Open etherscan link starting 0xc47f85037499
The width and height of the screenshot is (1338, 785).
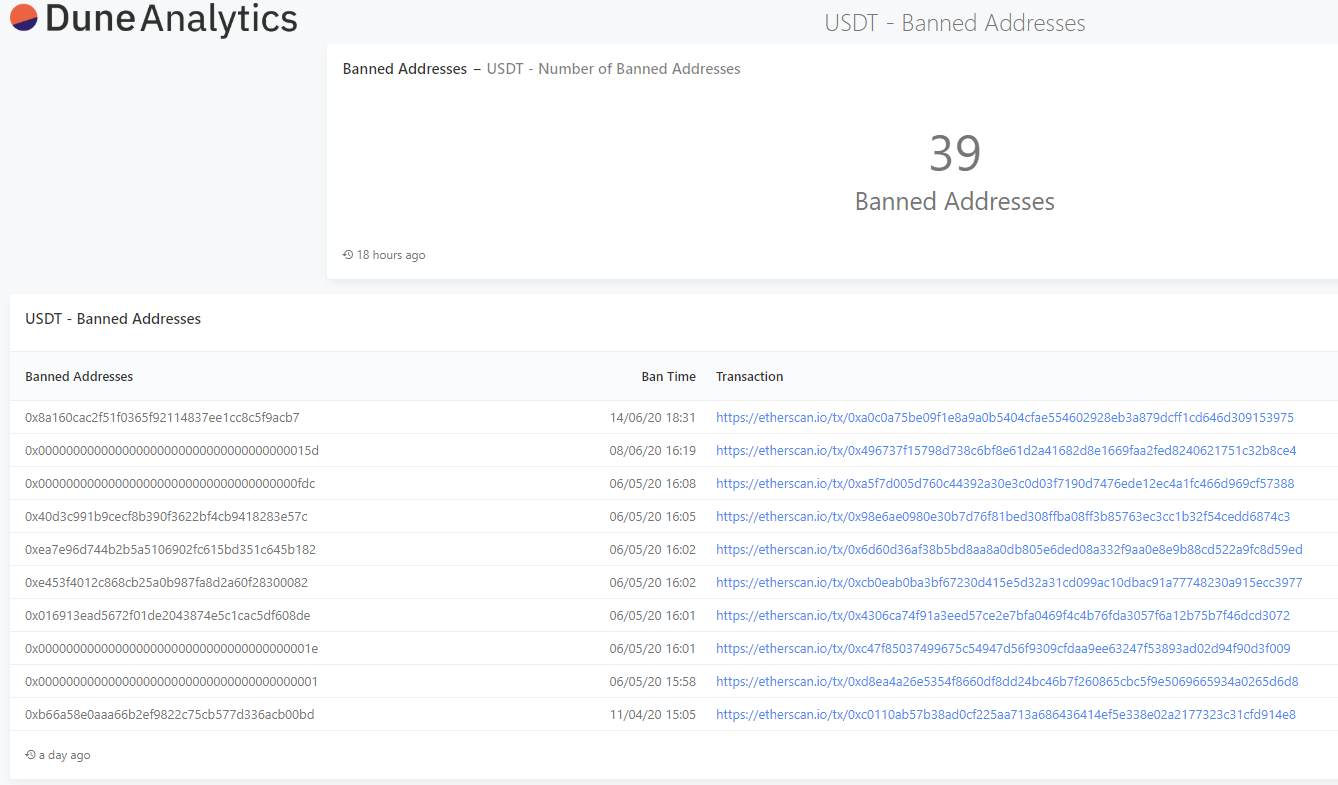(x=1003, y=649)
